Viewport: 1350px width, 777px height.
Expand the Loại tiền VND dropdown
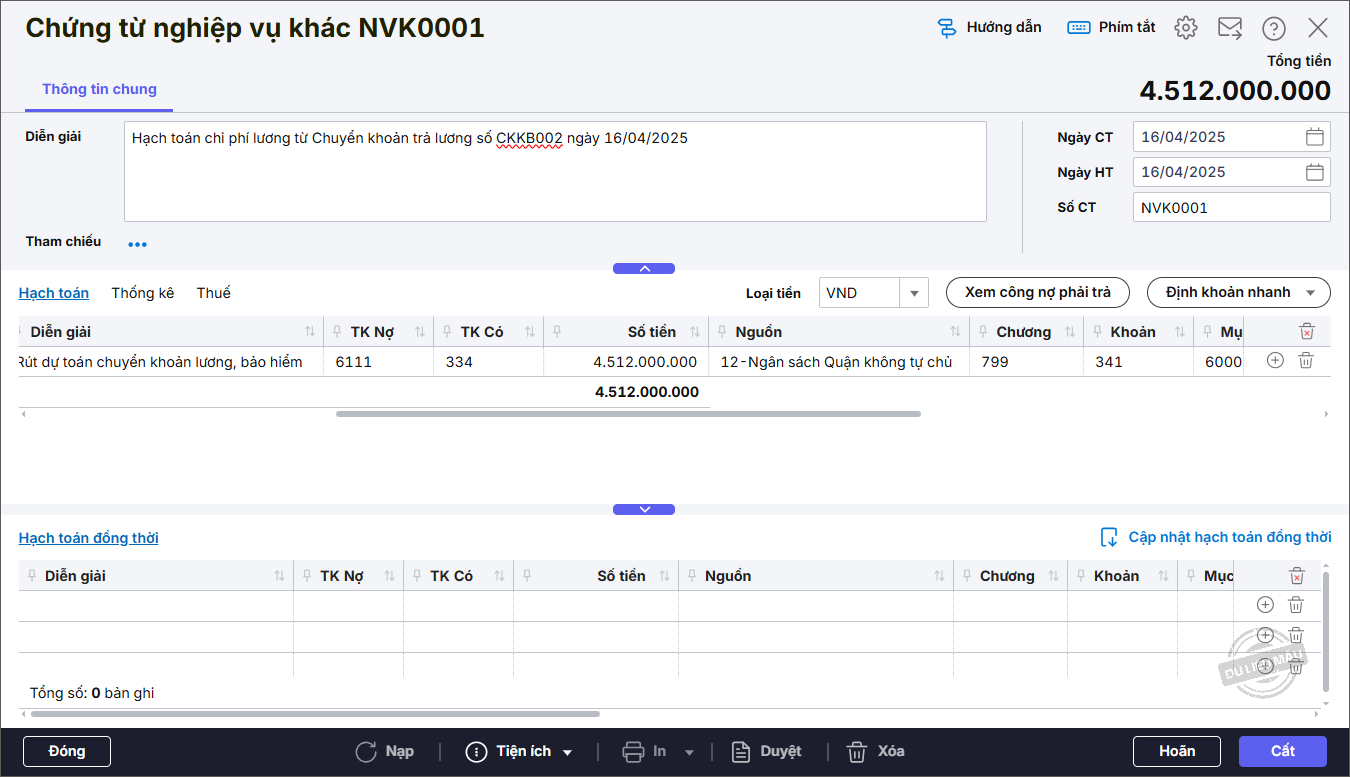(914, 293)
